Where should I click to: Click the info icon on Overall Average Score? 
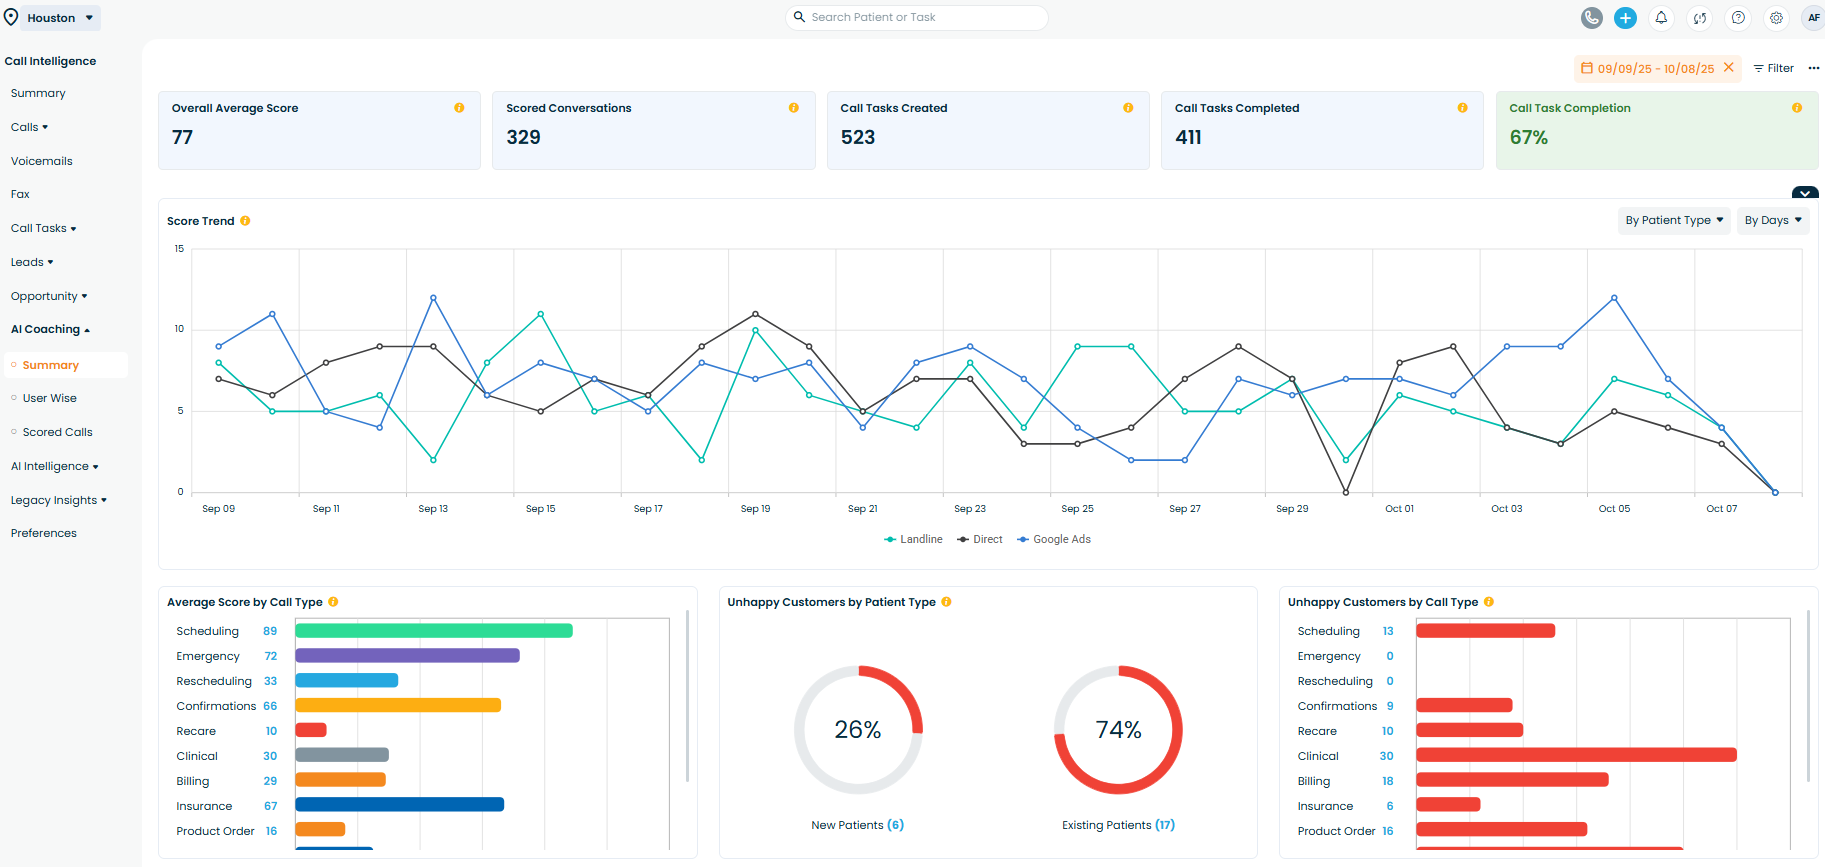459,108
